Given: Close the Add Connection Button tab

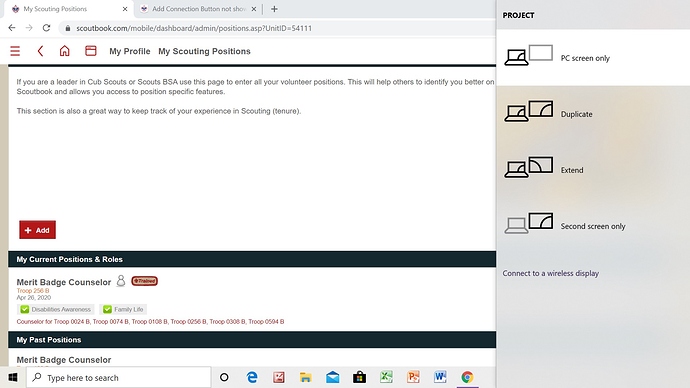Looking at the screenshot, I should [254, 9].
